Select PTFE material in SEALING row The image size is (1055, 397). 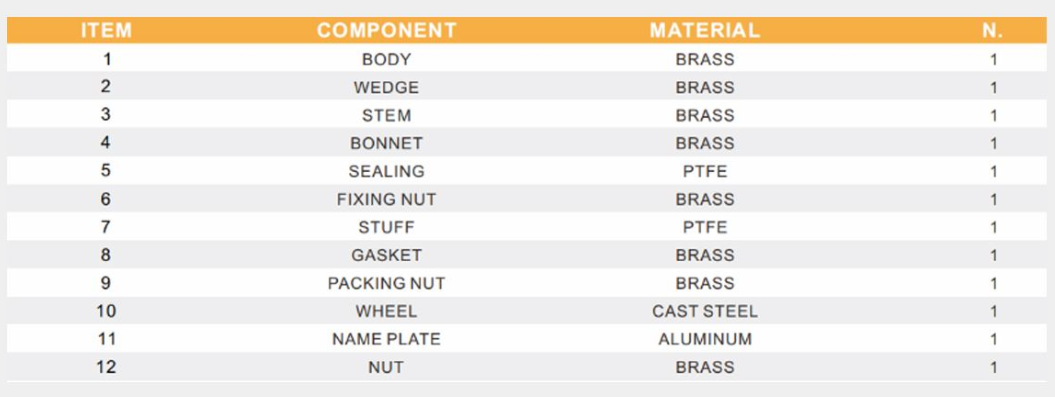(x=704, y=172)
